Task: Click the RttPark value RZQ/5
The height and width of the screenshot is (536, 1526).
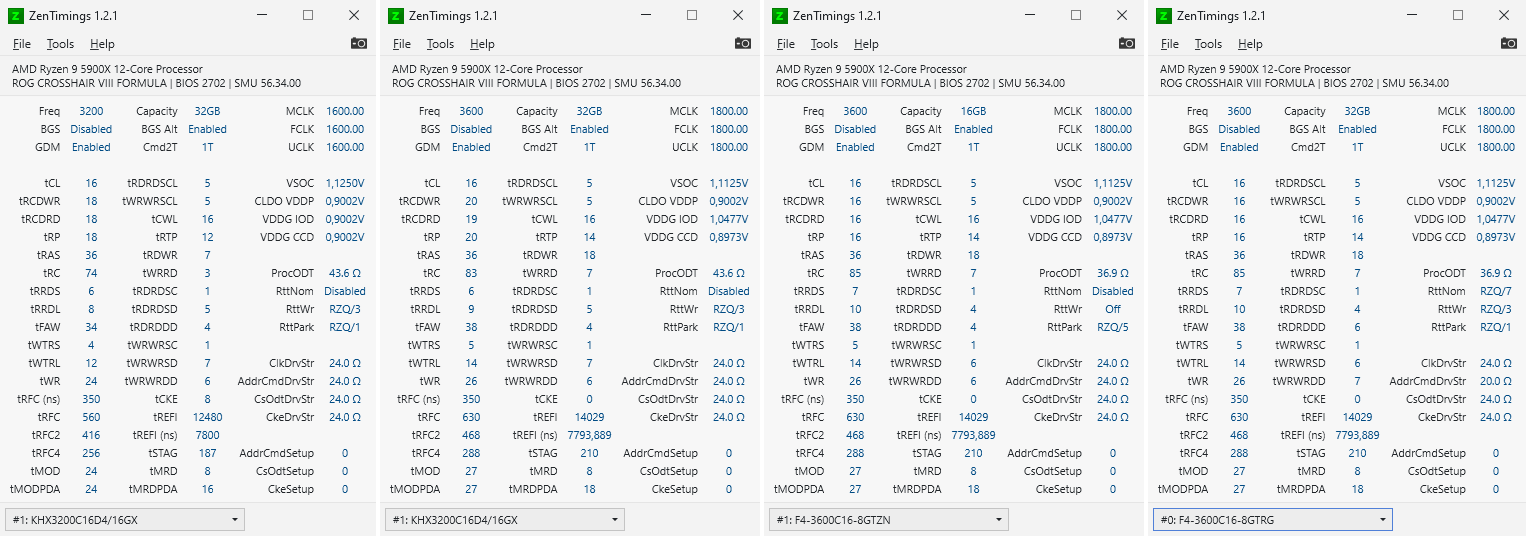Action: [x=1113, y=327]
